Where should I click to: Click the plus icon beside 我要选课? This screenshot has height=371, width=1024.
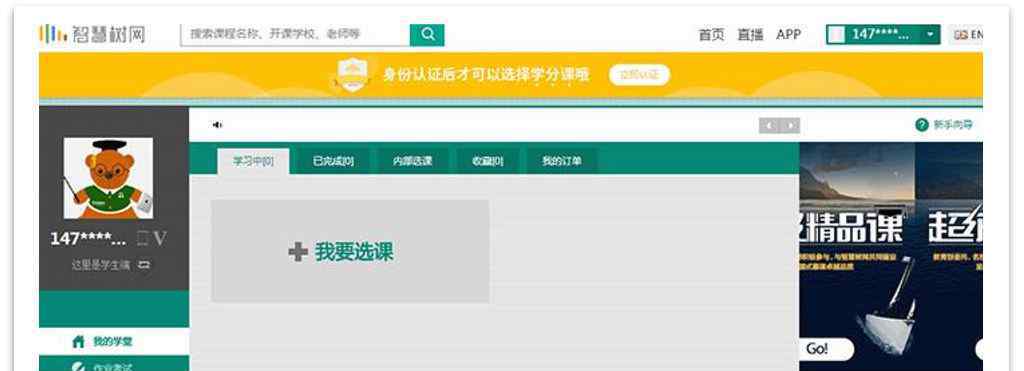[298, 251]
